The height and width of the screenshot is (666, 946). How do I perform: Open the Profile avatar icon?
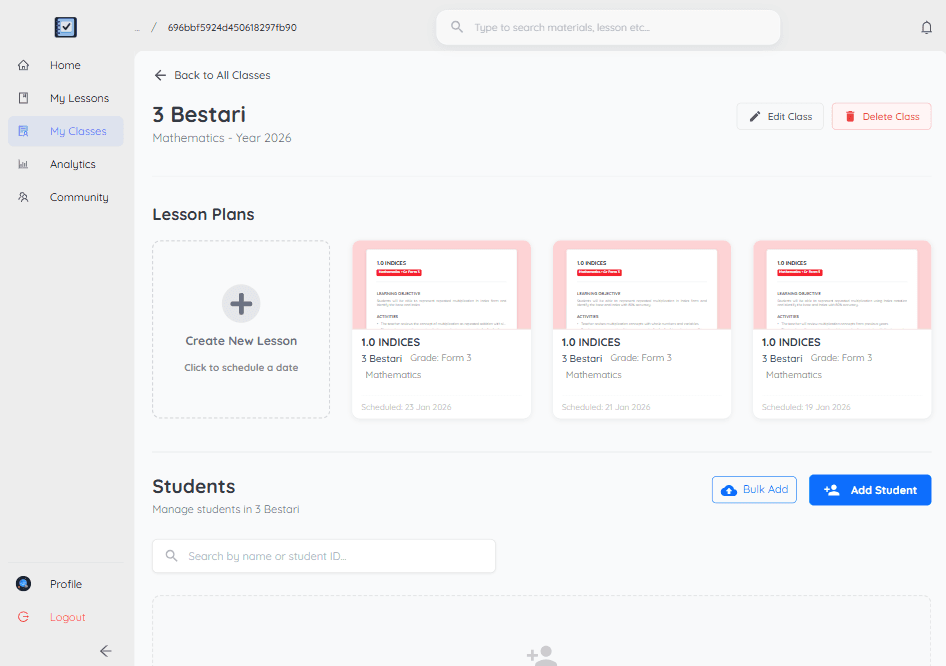(x=23, y=583)
